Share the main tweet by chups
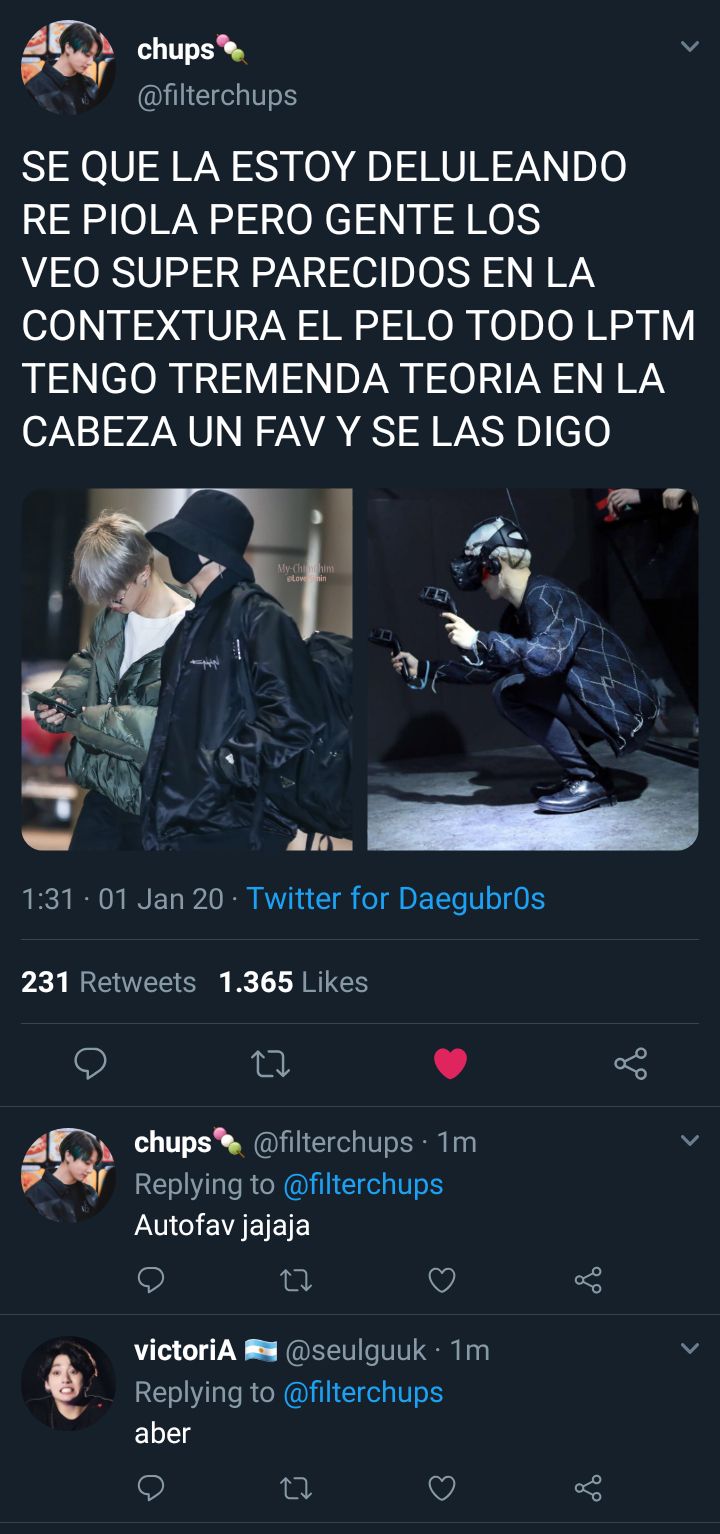The image size is (720, 1534). click(630, 1063)
